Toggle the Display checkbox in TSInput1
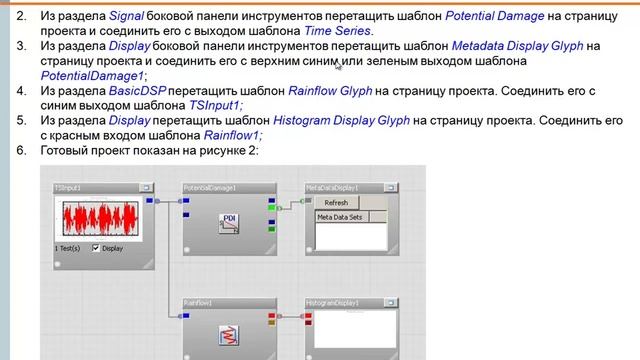This screenshot has height=360, width=640. click(96, 248)
